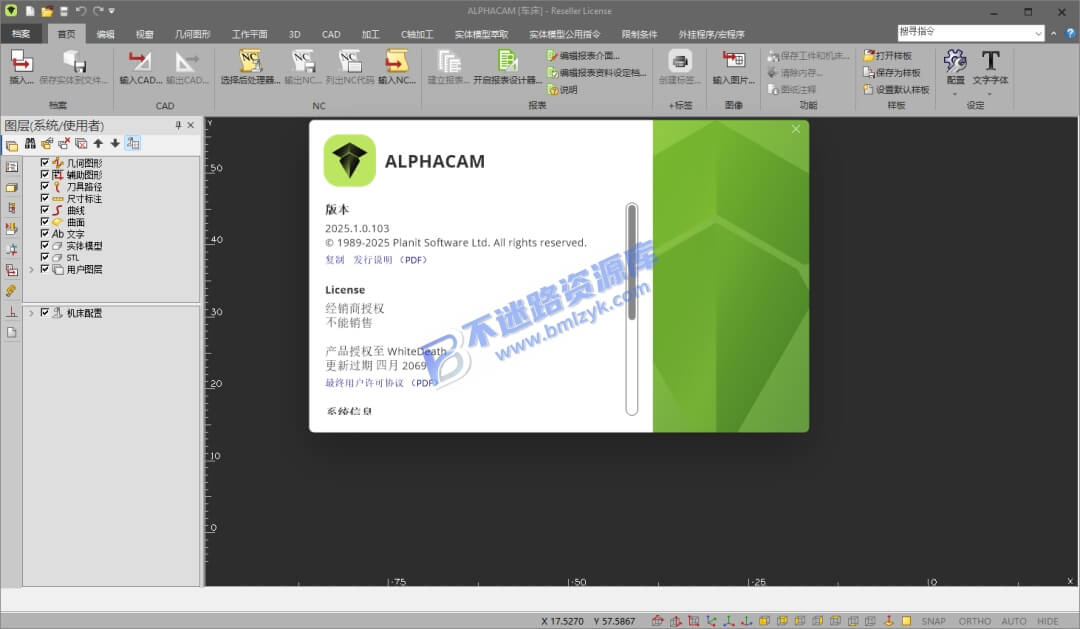Open the 配置 dropdown arrow
Image resolution: width=1080 pixels, height=629 pixels.
point(955,94)
